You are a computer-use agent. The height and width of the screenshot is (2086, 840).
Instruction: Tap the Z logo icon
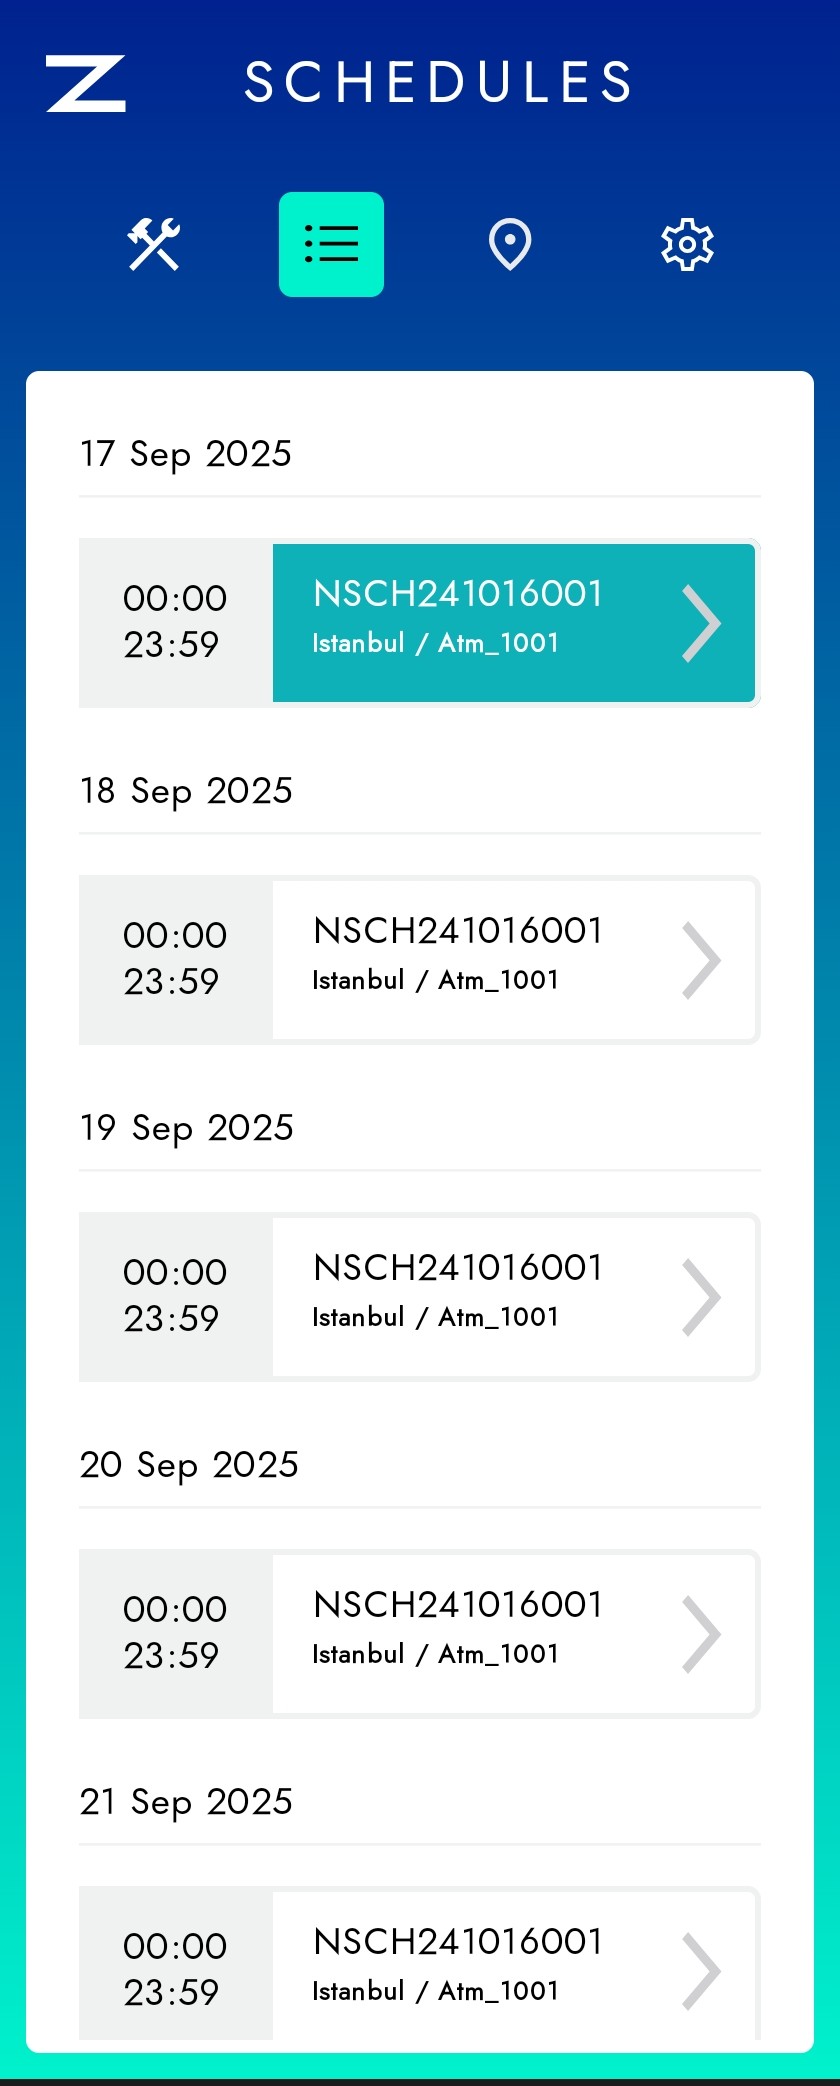[86, 83]
